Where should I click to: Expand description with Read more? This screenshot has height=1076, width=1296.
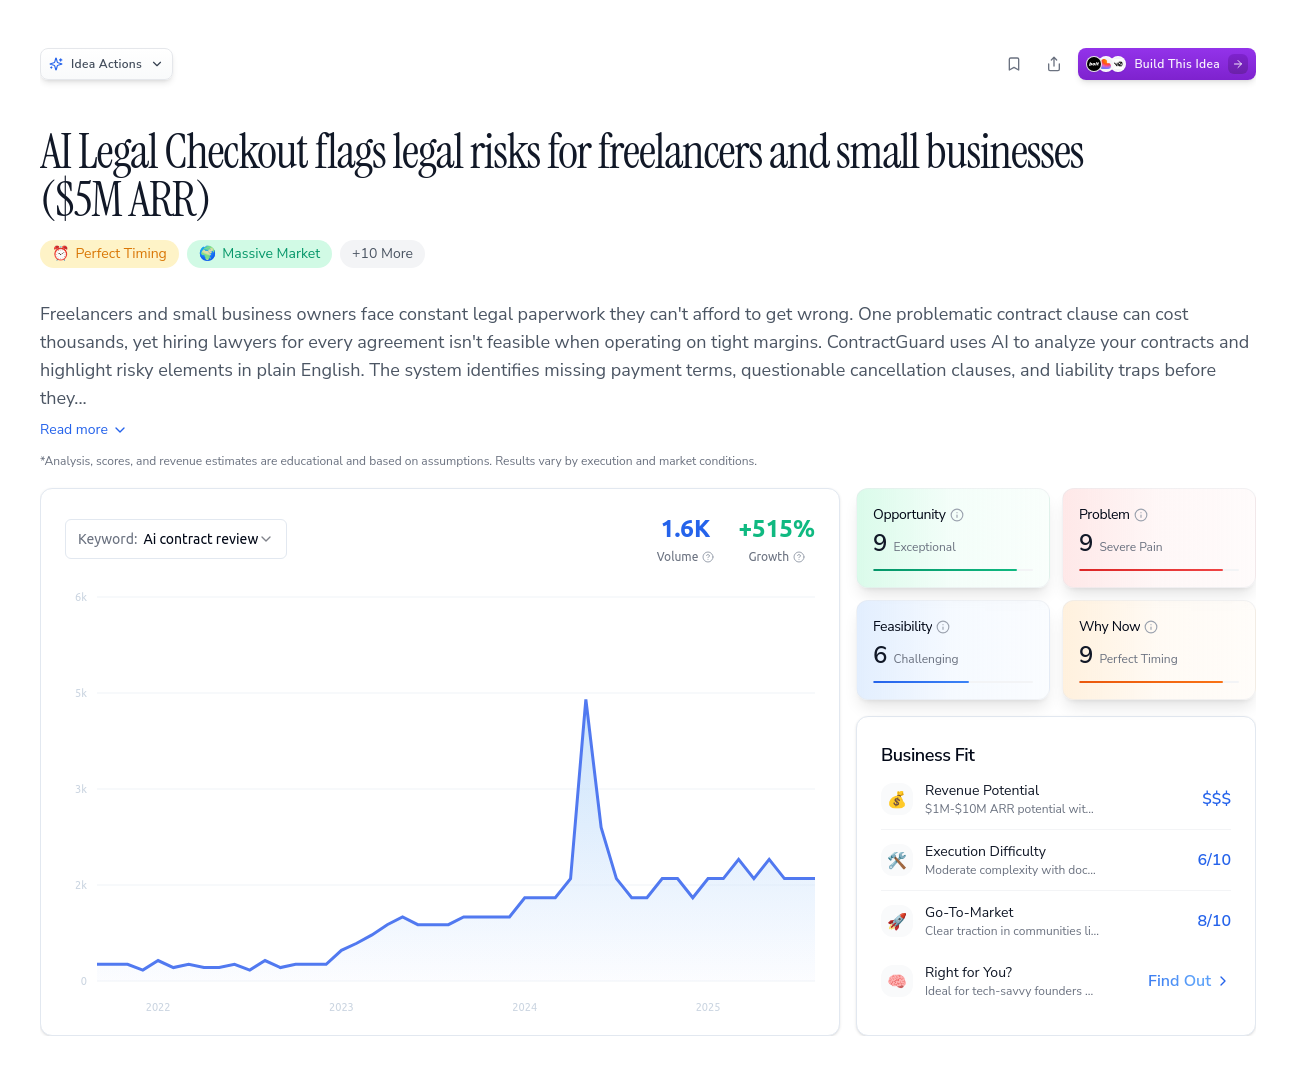pos(82,429)
